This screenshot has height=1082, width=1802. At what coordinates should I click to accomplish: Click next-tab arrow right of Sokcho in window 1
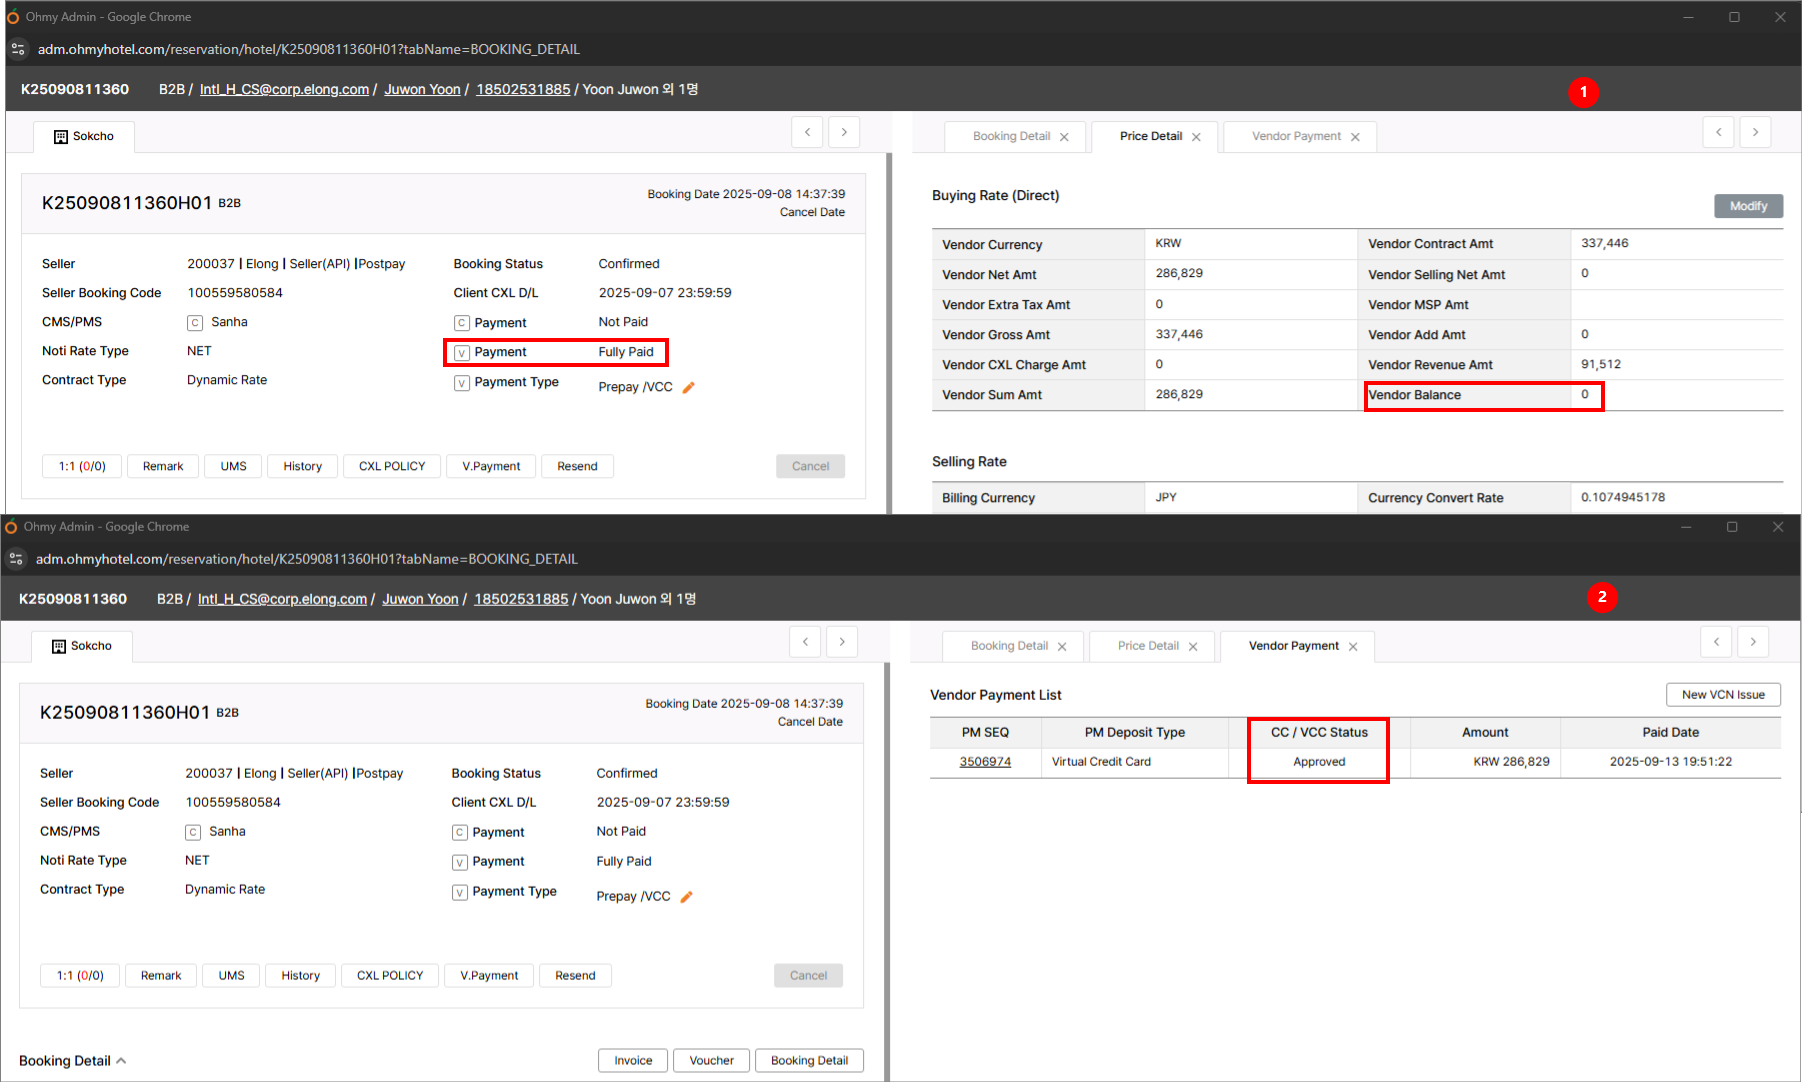(844, 132)
